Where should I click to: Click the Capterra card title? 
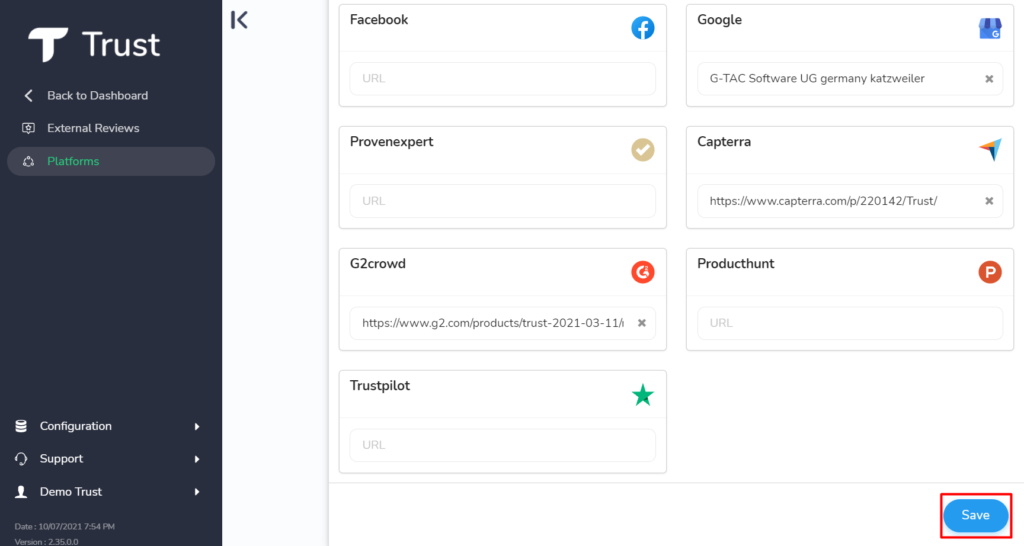(724, 142)
